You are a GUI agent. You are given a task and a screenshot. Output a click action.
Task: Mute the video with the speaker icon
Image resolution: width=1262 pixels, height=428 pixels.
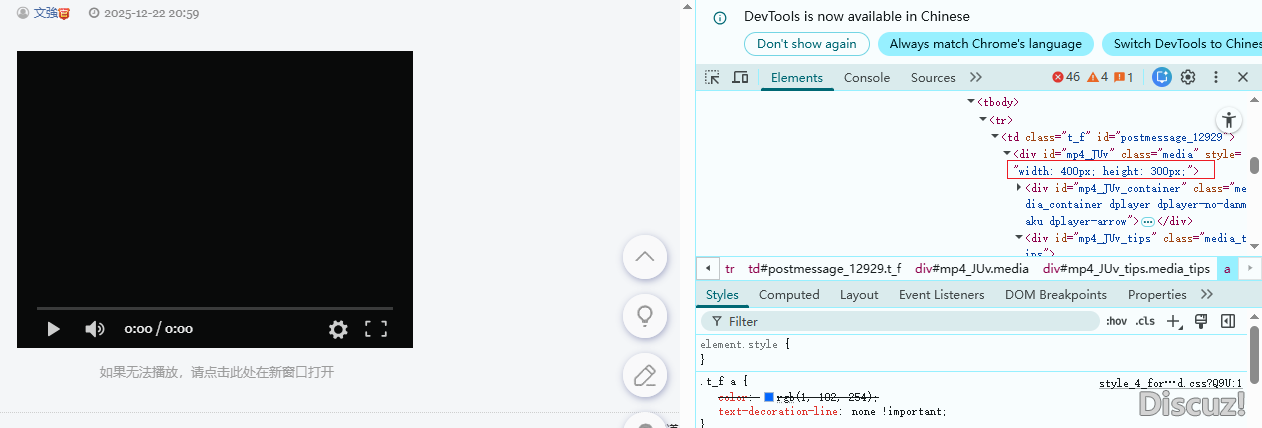point(95,329)
